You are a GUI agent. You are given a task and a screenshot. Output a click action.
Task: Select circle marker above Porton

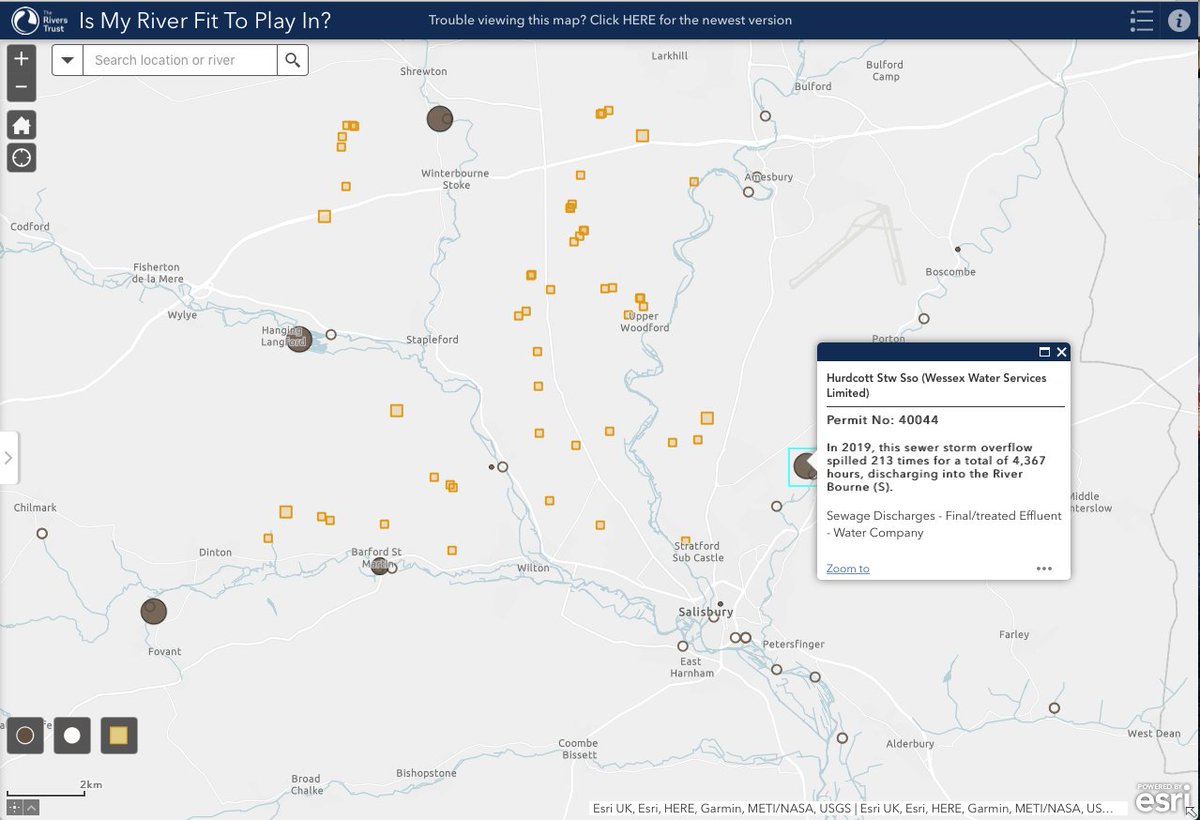tap(924, 319)
